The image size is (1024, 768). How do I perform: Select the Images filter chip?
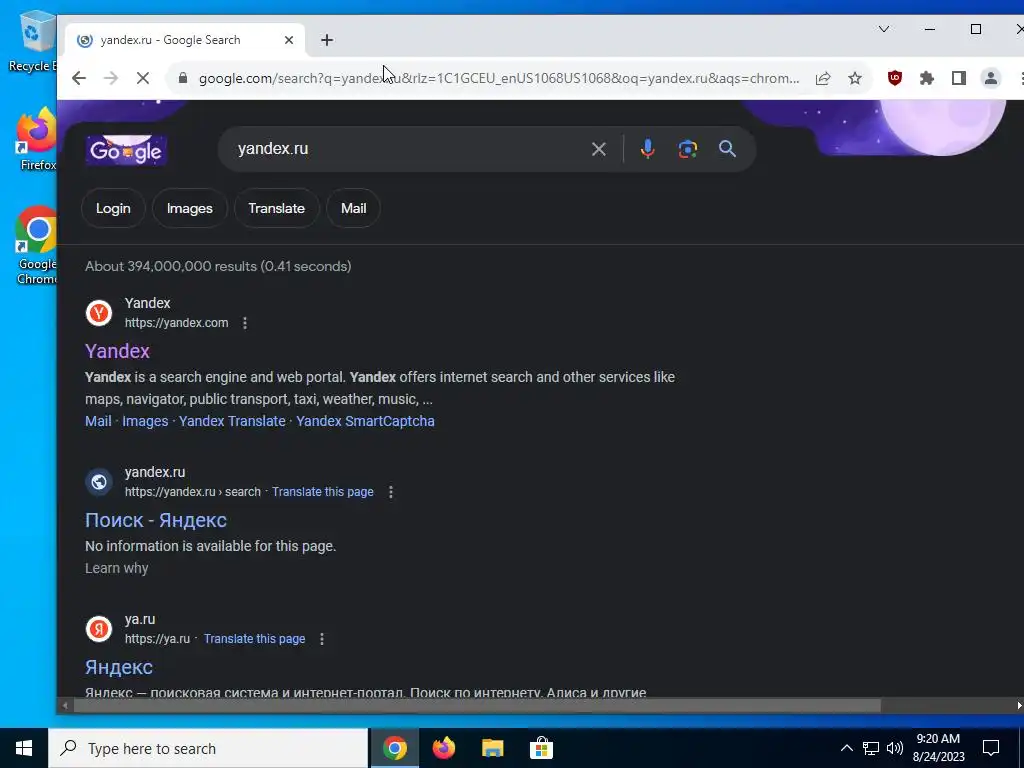click(189, 208)
